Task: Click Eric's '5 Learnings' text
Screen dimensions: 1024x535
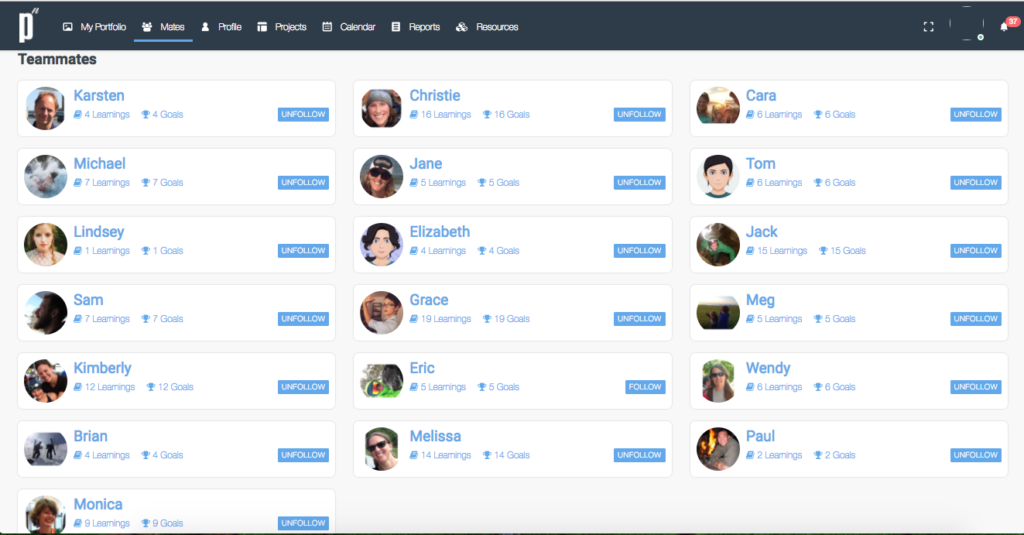Action: (x=443, y=387)
